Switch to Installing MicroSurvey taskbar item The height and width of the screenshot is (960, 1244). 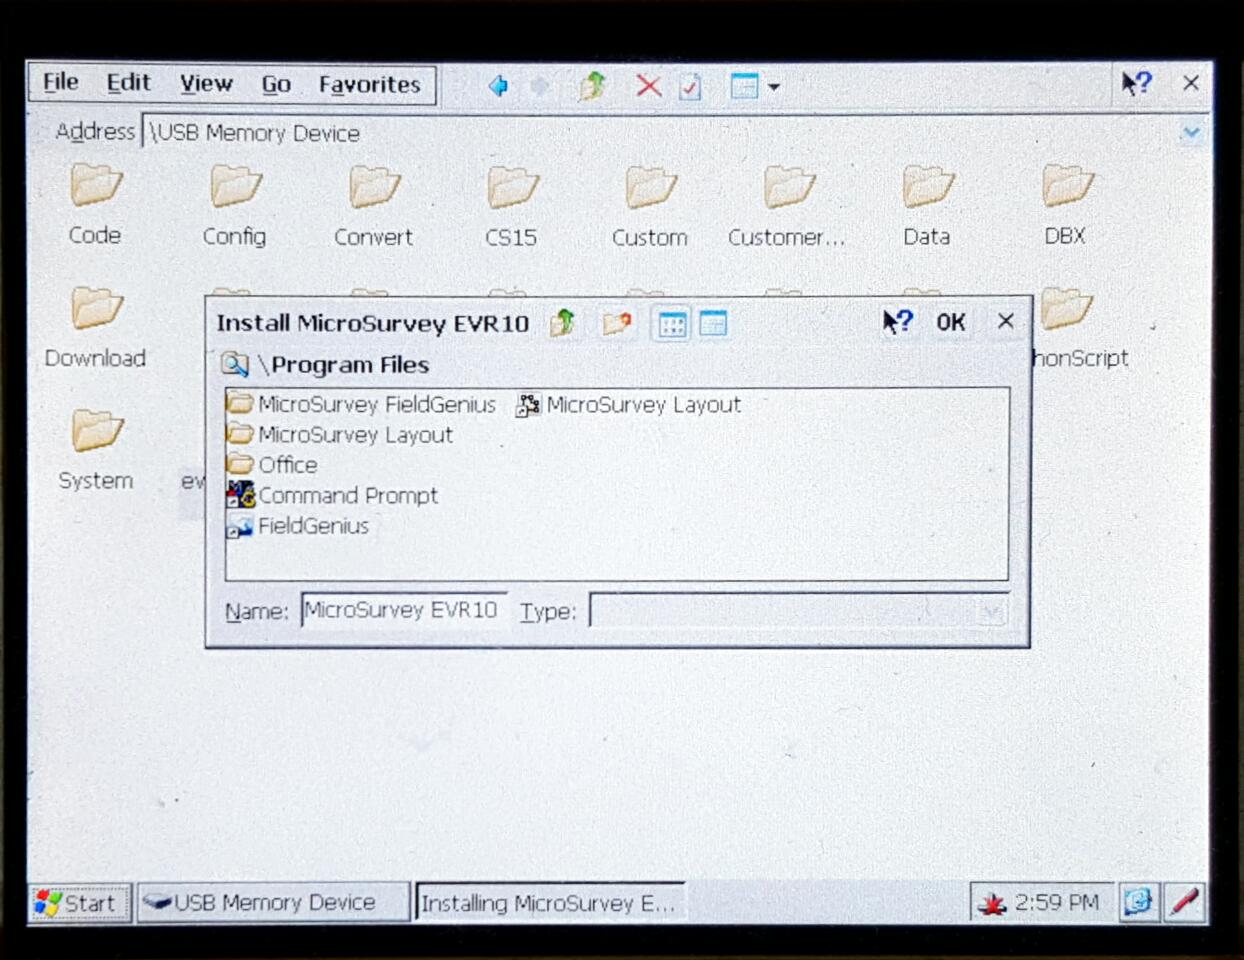[550, 904]
